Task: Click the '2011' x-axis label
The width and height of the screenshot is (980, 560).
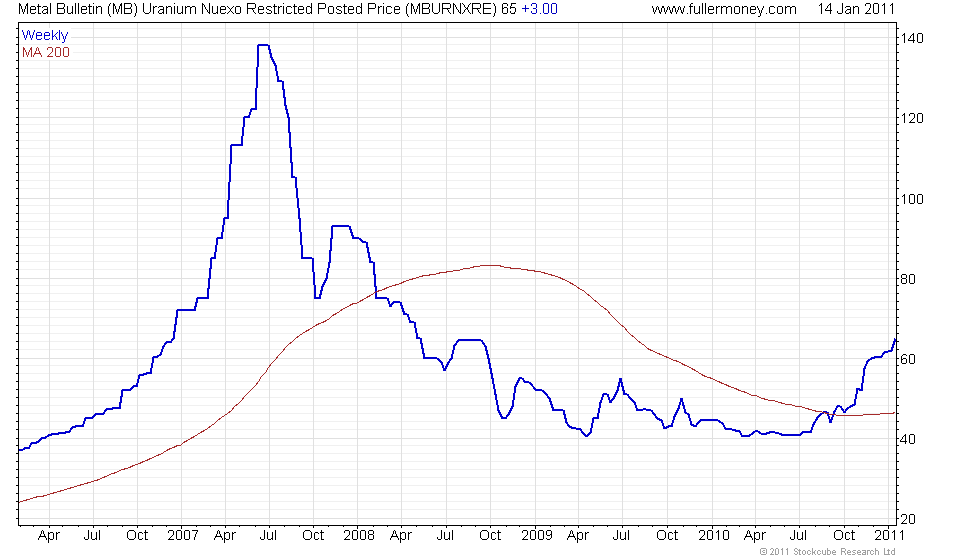Action: pyautogui.click(x=889, y=536)
